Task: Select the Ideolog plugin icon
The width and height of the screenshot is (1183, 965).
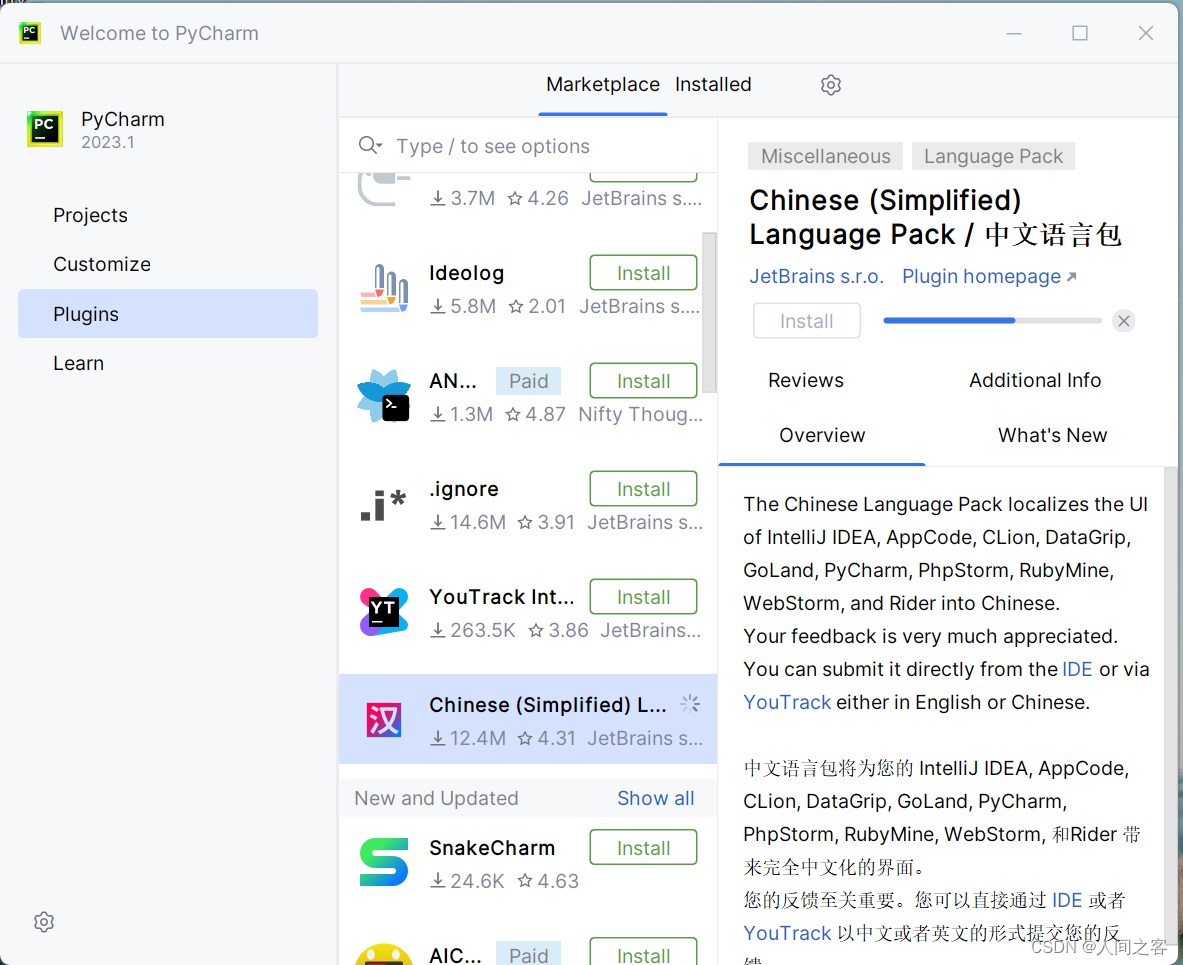Action: [384, 288]
